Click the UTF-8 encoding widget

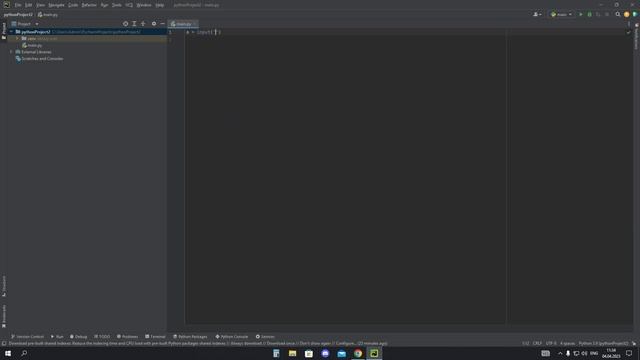[551, 344]
